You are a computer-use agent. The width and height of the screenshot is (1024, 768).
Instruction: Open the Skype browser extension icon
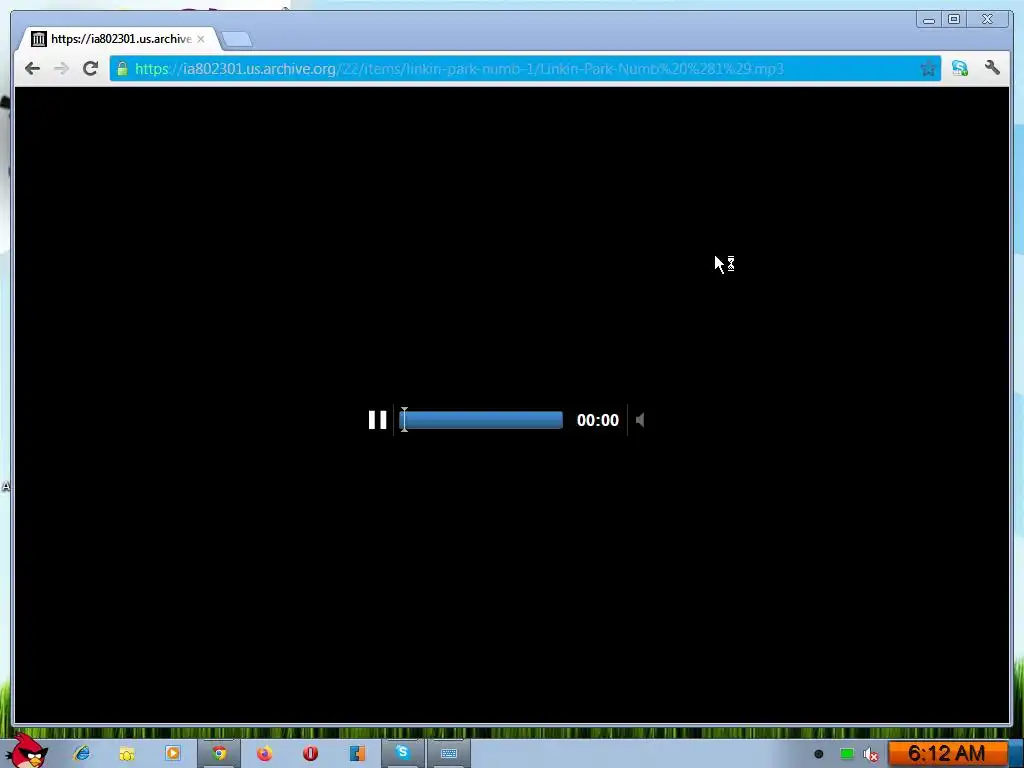click(x=960, y=68)
